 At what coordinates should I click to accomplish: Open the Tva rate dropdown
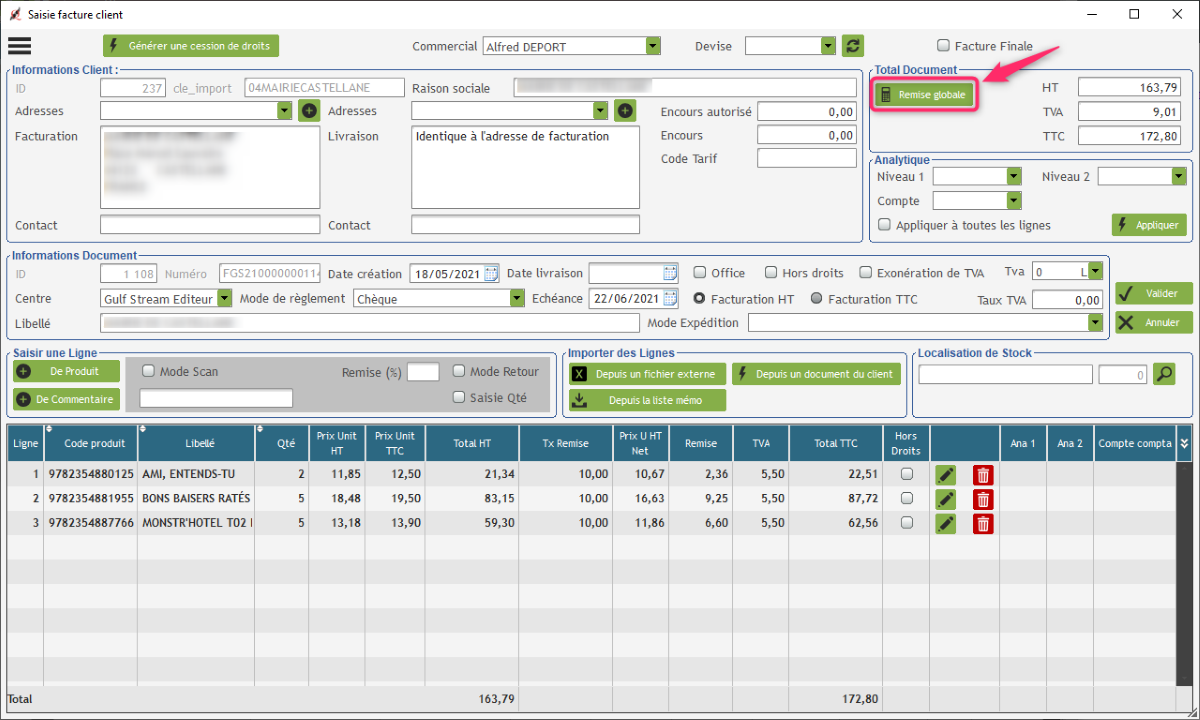coord(1095,271)
